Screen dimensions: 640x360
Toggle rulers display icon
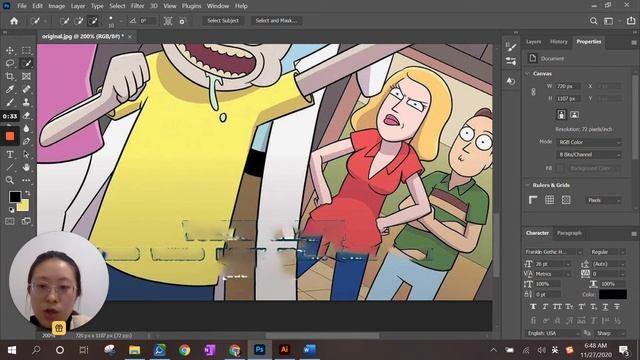tap(533, 200)
